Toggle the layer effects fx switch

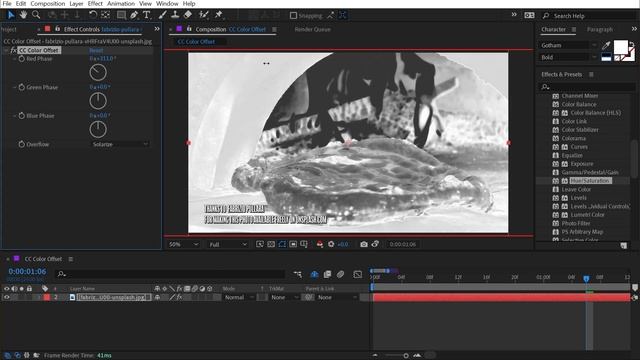179,297
